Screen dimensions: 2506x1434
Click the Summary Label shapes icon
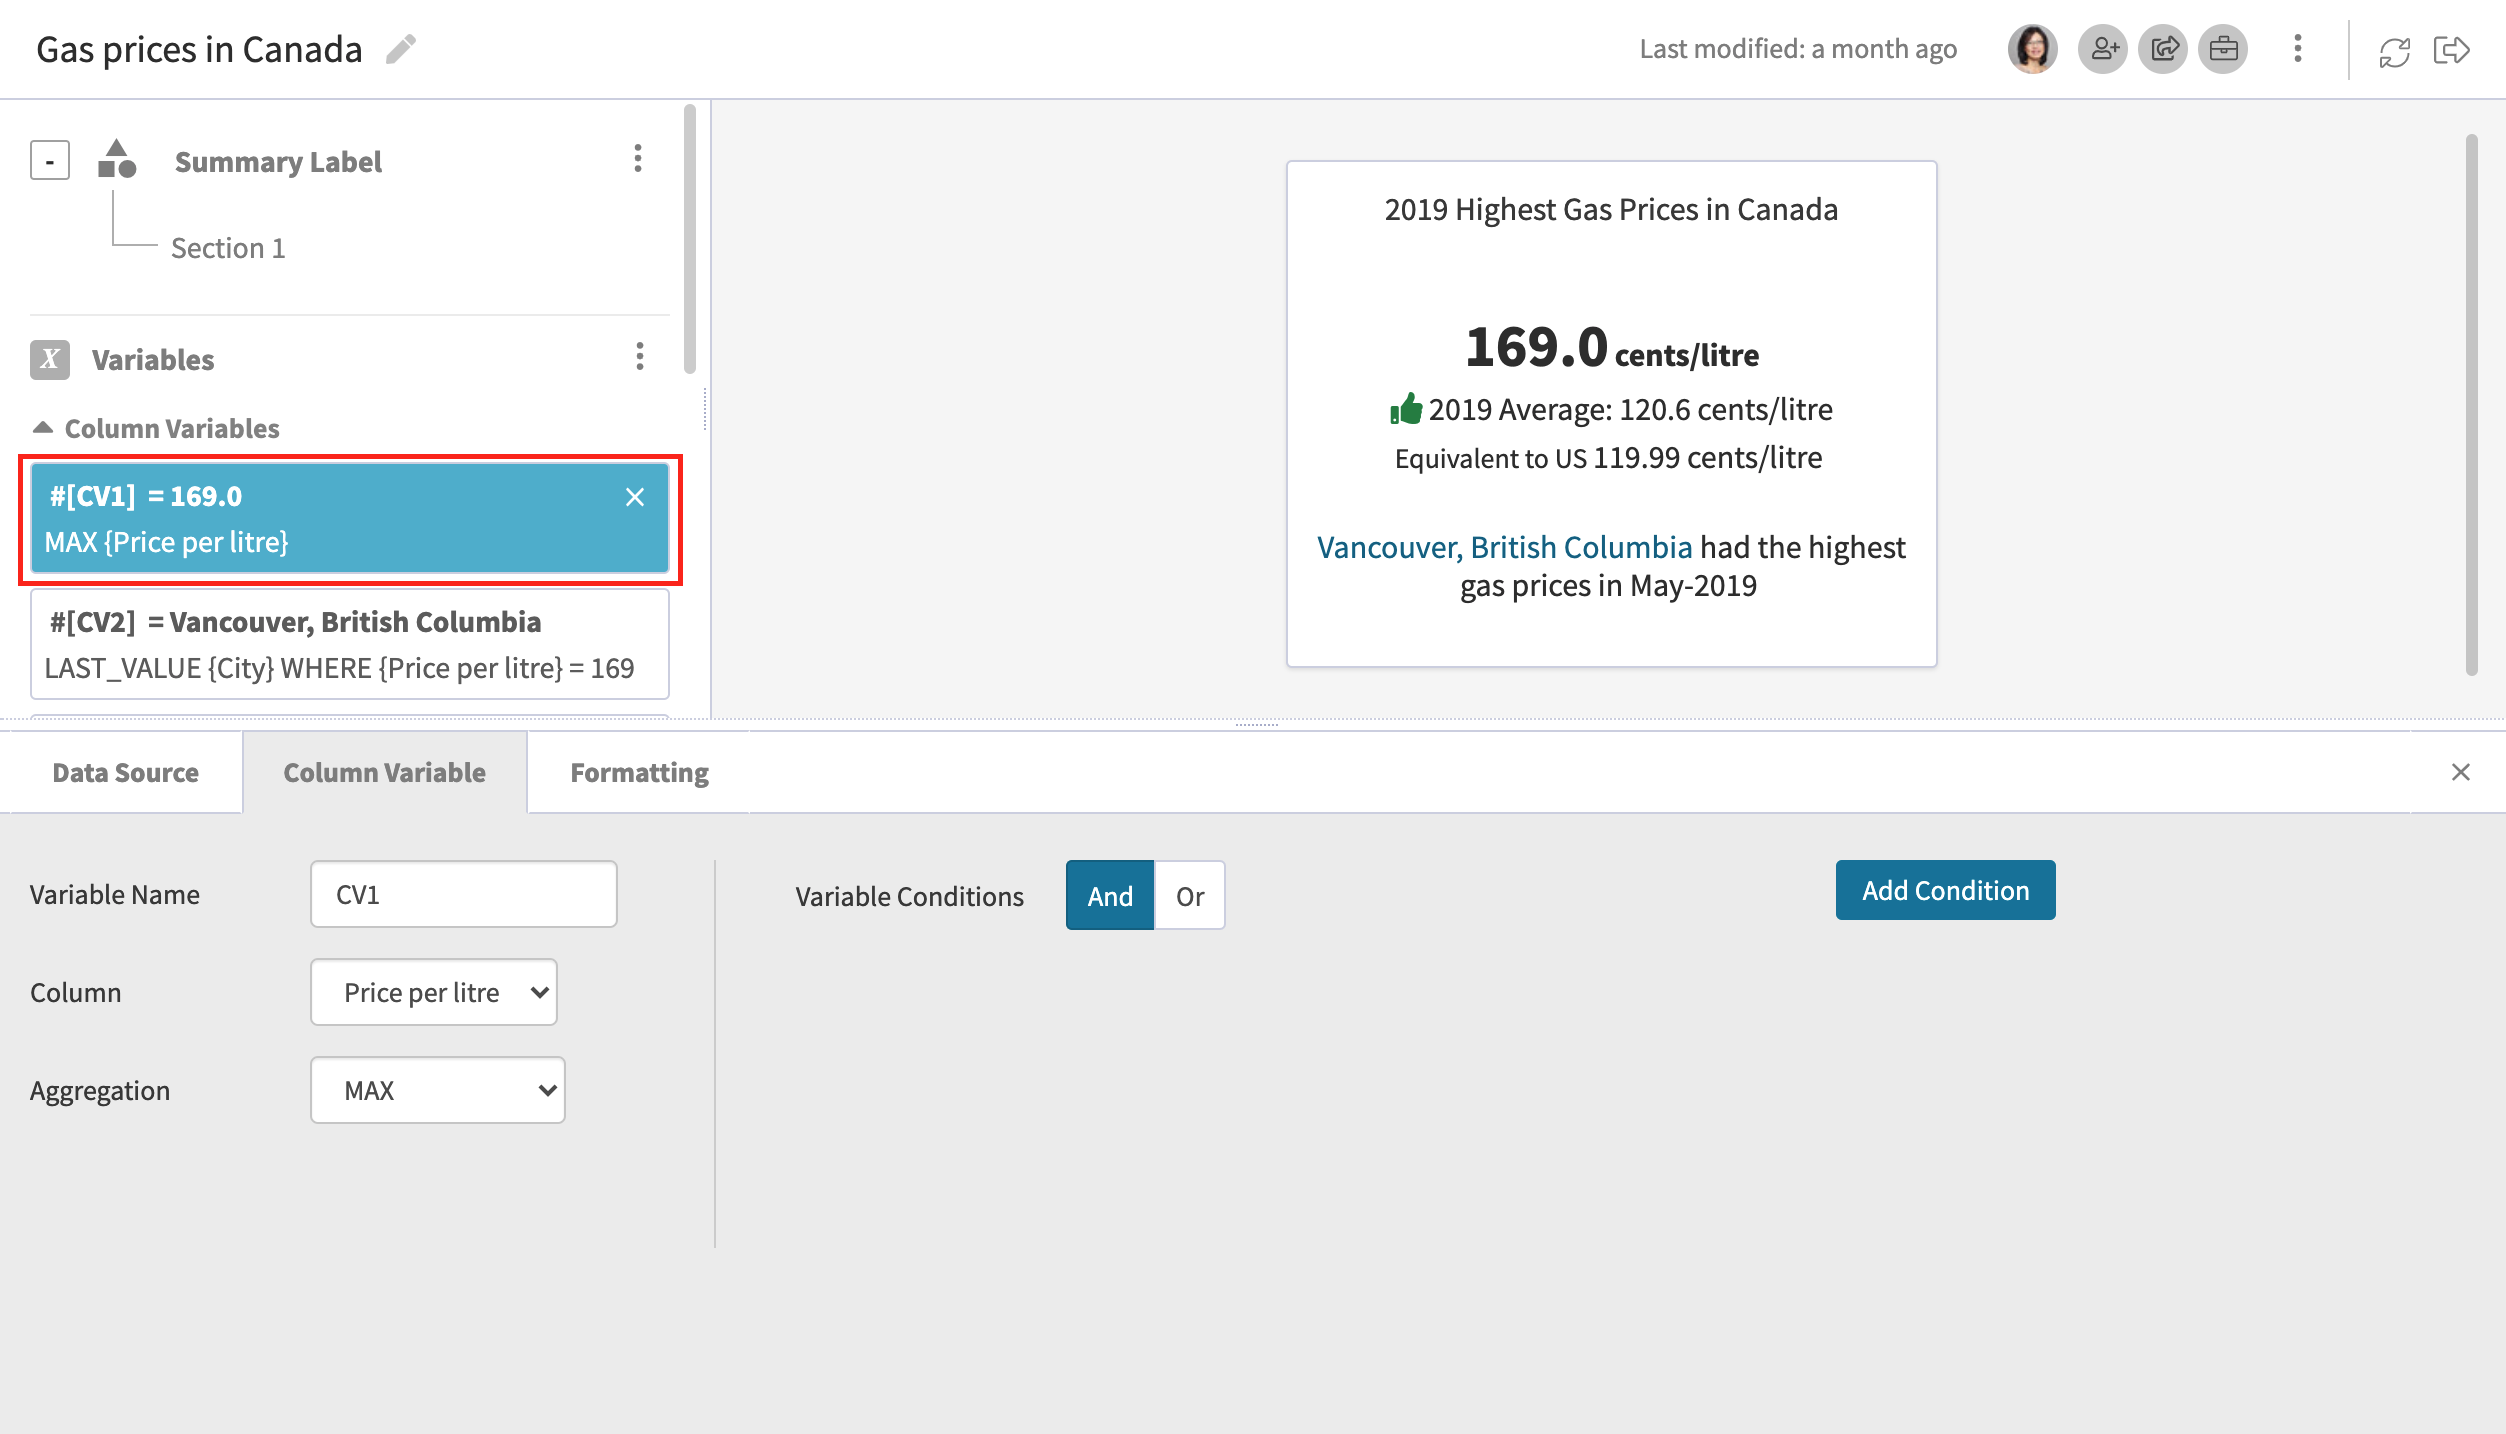117,159
